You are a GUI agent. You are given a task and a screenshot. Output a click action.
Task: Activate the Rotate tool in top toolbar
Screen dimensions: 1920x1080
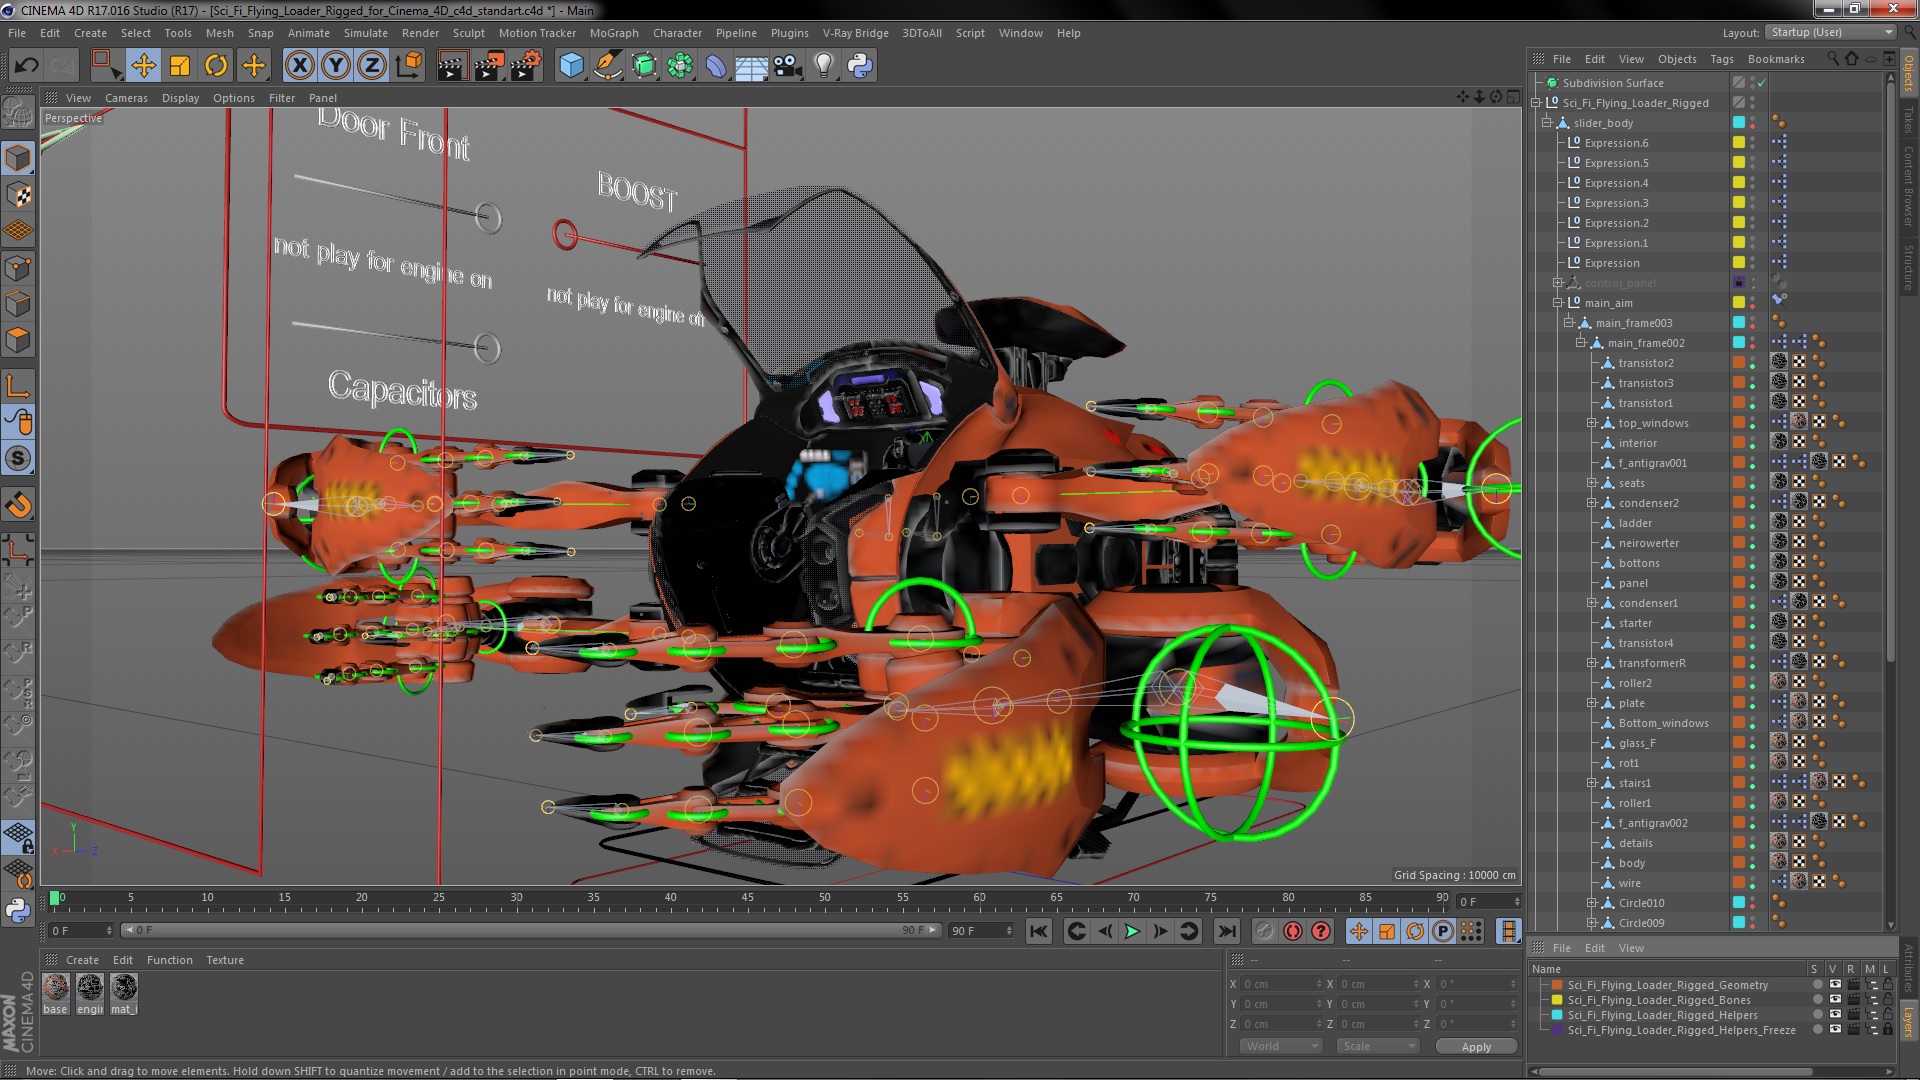(216, 66)
